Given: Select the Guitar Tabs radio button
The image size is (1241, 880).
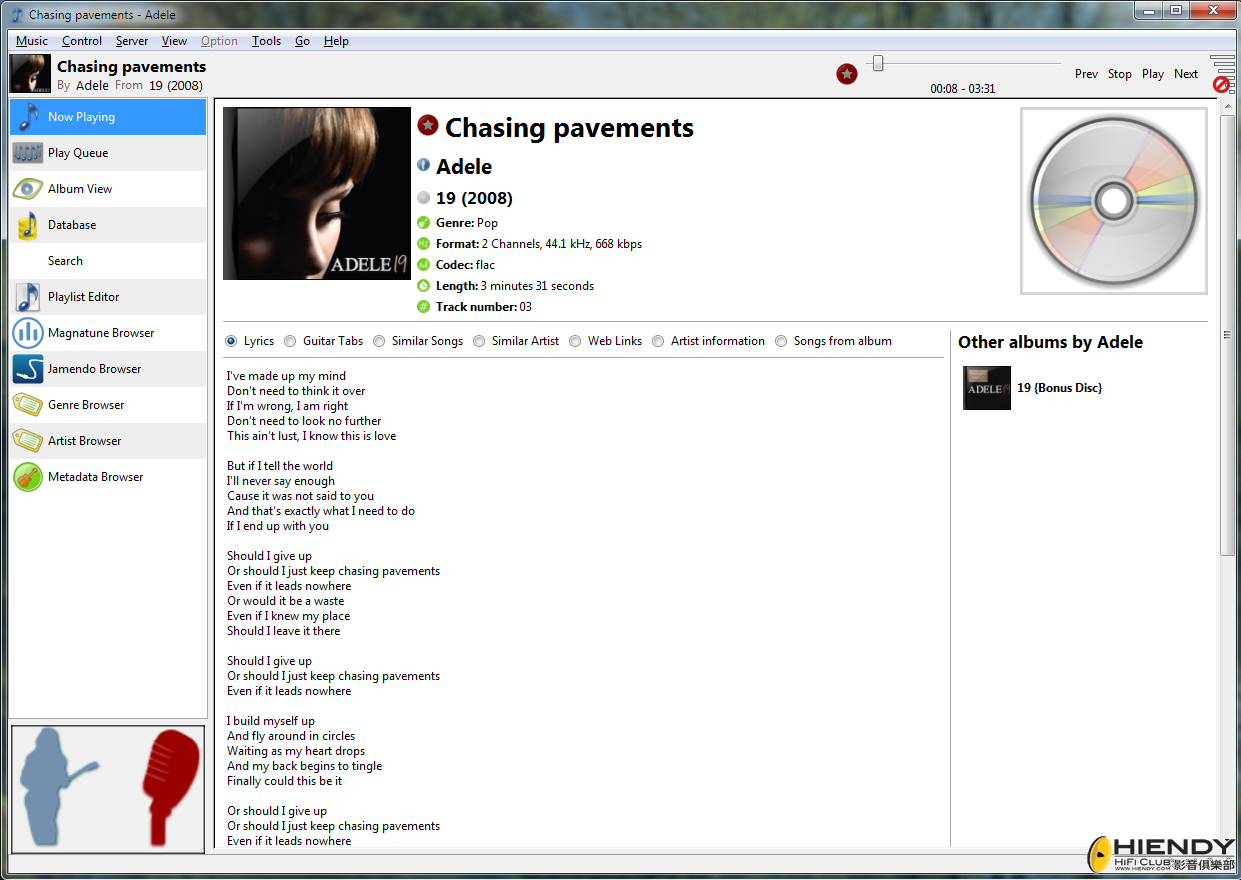Looking at the screenshot, I should pyautogui.click(x=291, y=341).
